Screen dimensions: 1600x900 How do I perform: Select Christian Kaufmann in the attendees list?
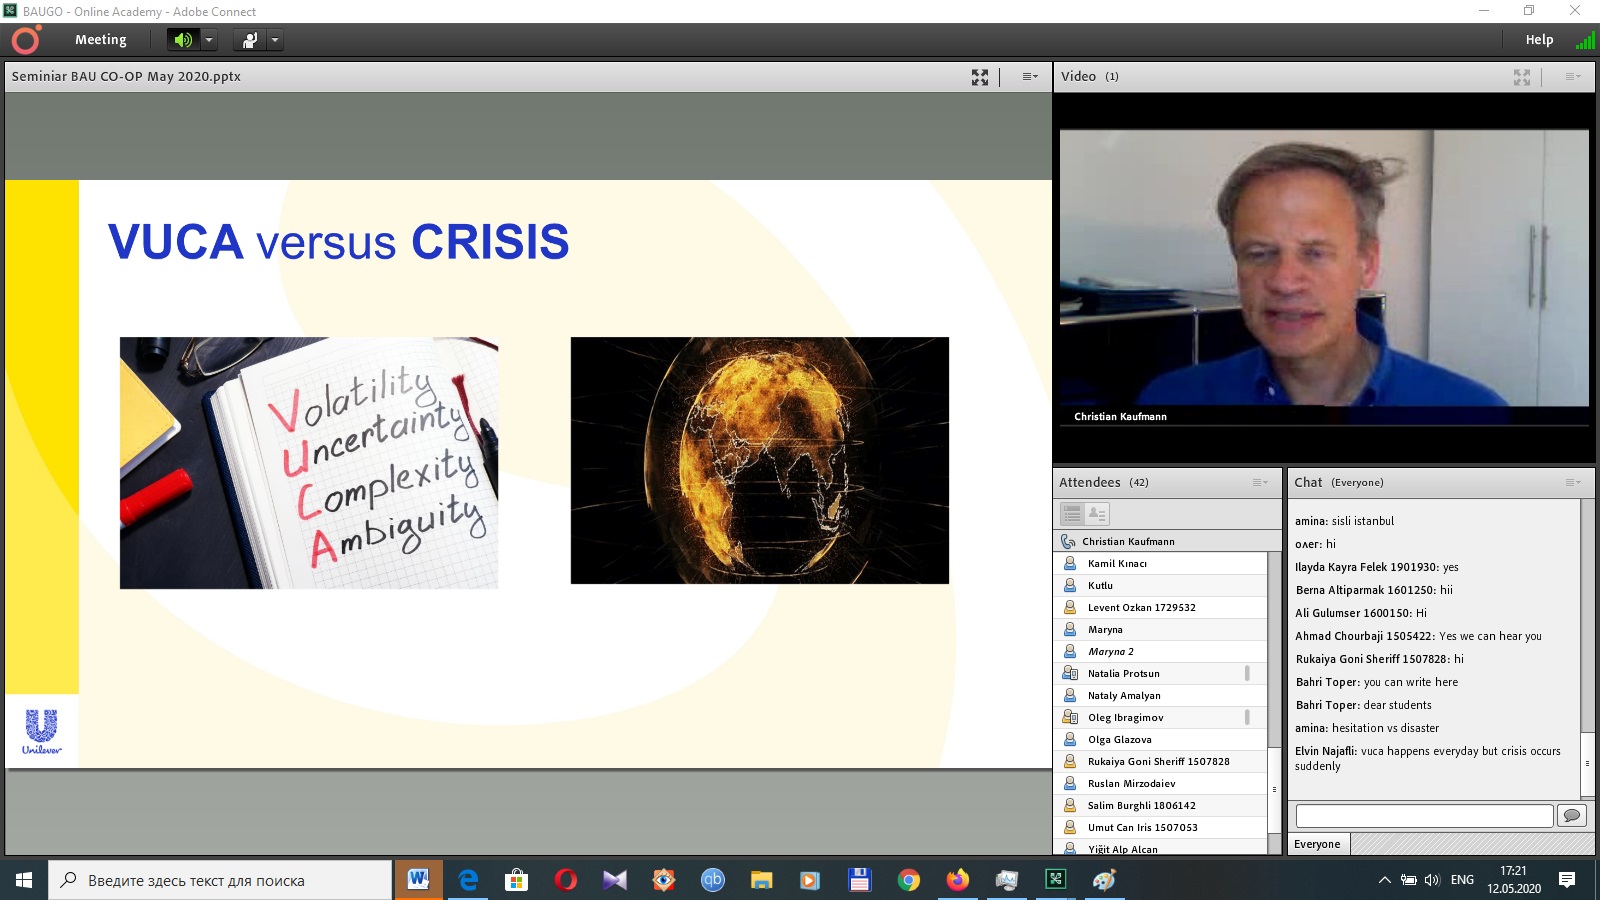1128,541
